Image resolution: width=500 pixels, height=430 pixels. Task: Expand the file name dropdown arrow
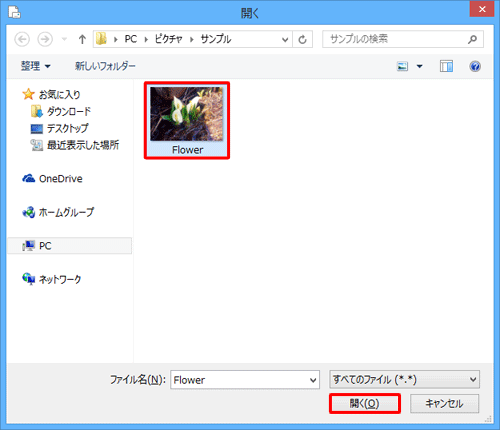pyautogui.click(x=313, y=380)
